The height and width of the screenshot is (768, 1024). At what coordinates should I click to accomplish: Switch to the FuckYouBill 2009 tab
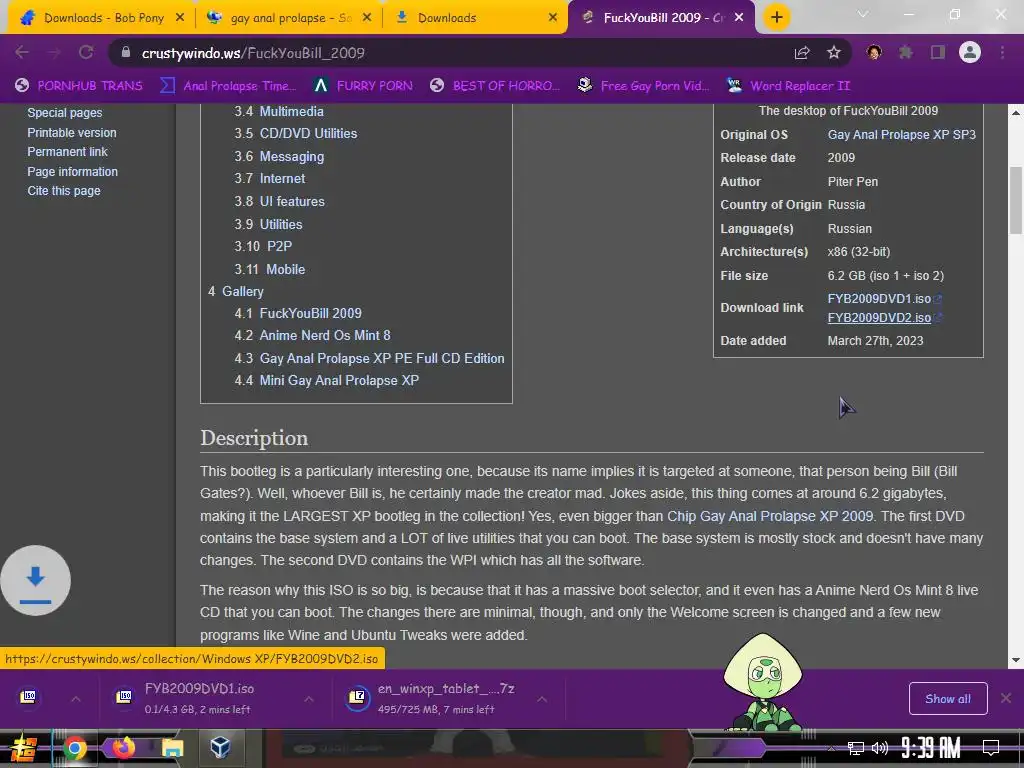point(664,18)
